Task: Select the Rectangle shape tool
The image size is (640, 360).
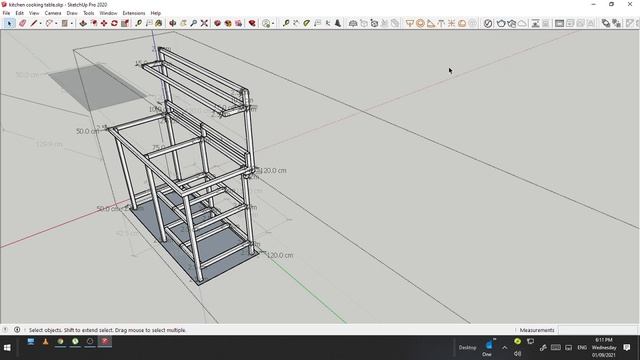Action: coord(64,23)
